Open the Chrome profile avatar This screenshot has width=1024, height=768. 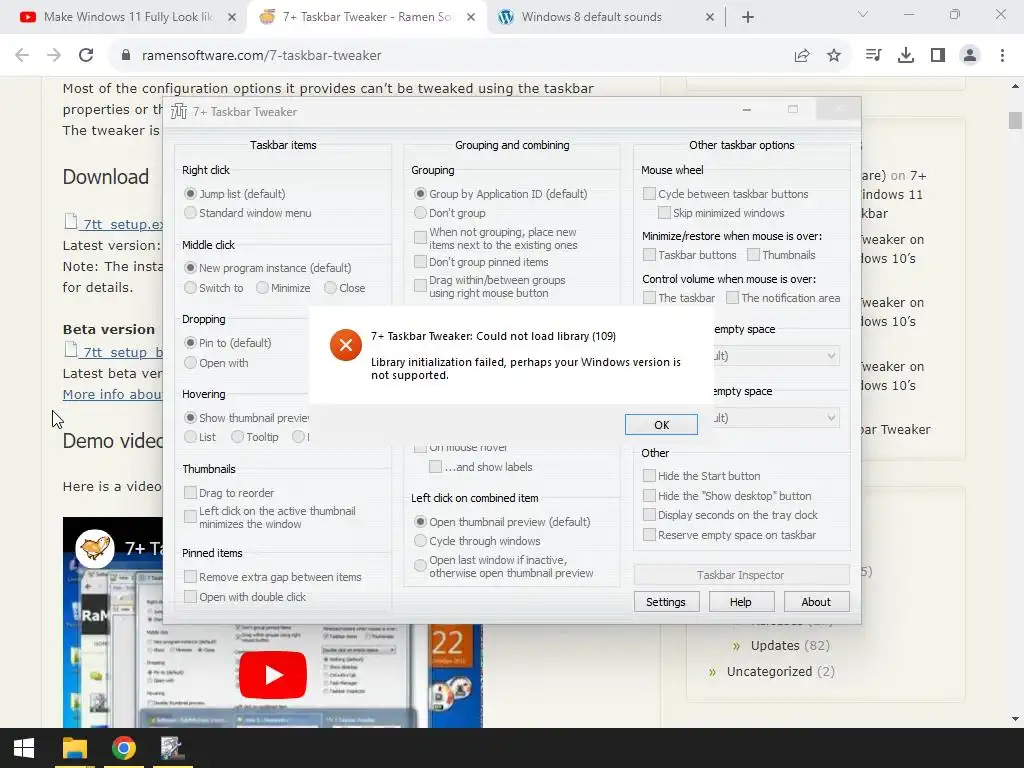[x=970, y=56]
